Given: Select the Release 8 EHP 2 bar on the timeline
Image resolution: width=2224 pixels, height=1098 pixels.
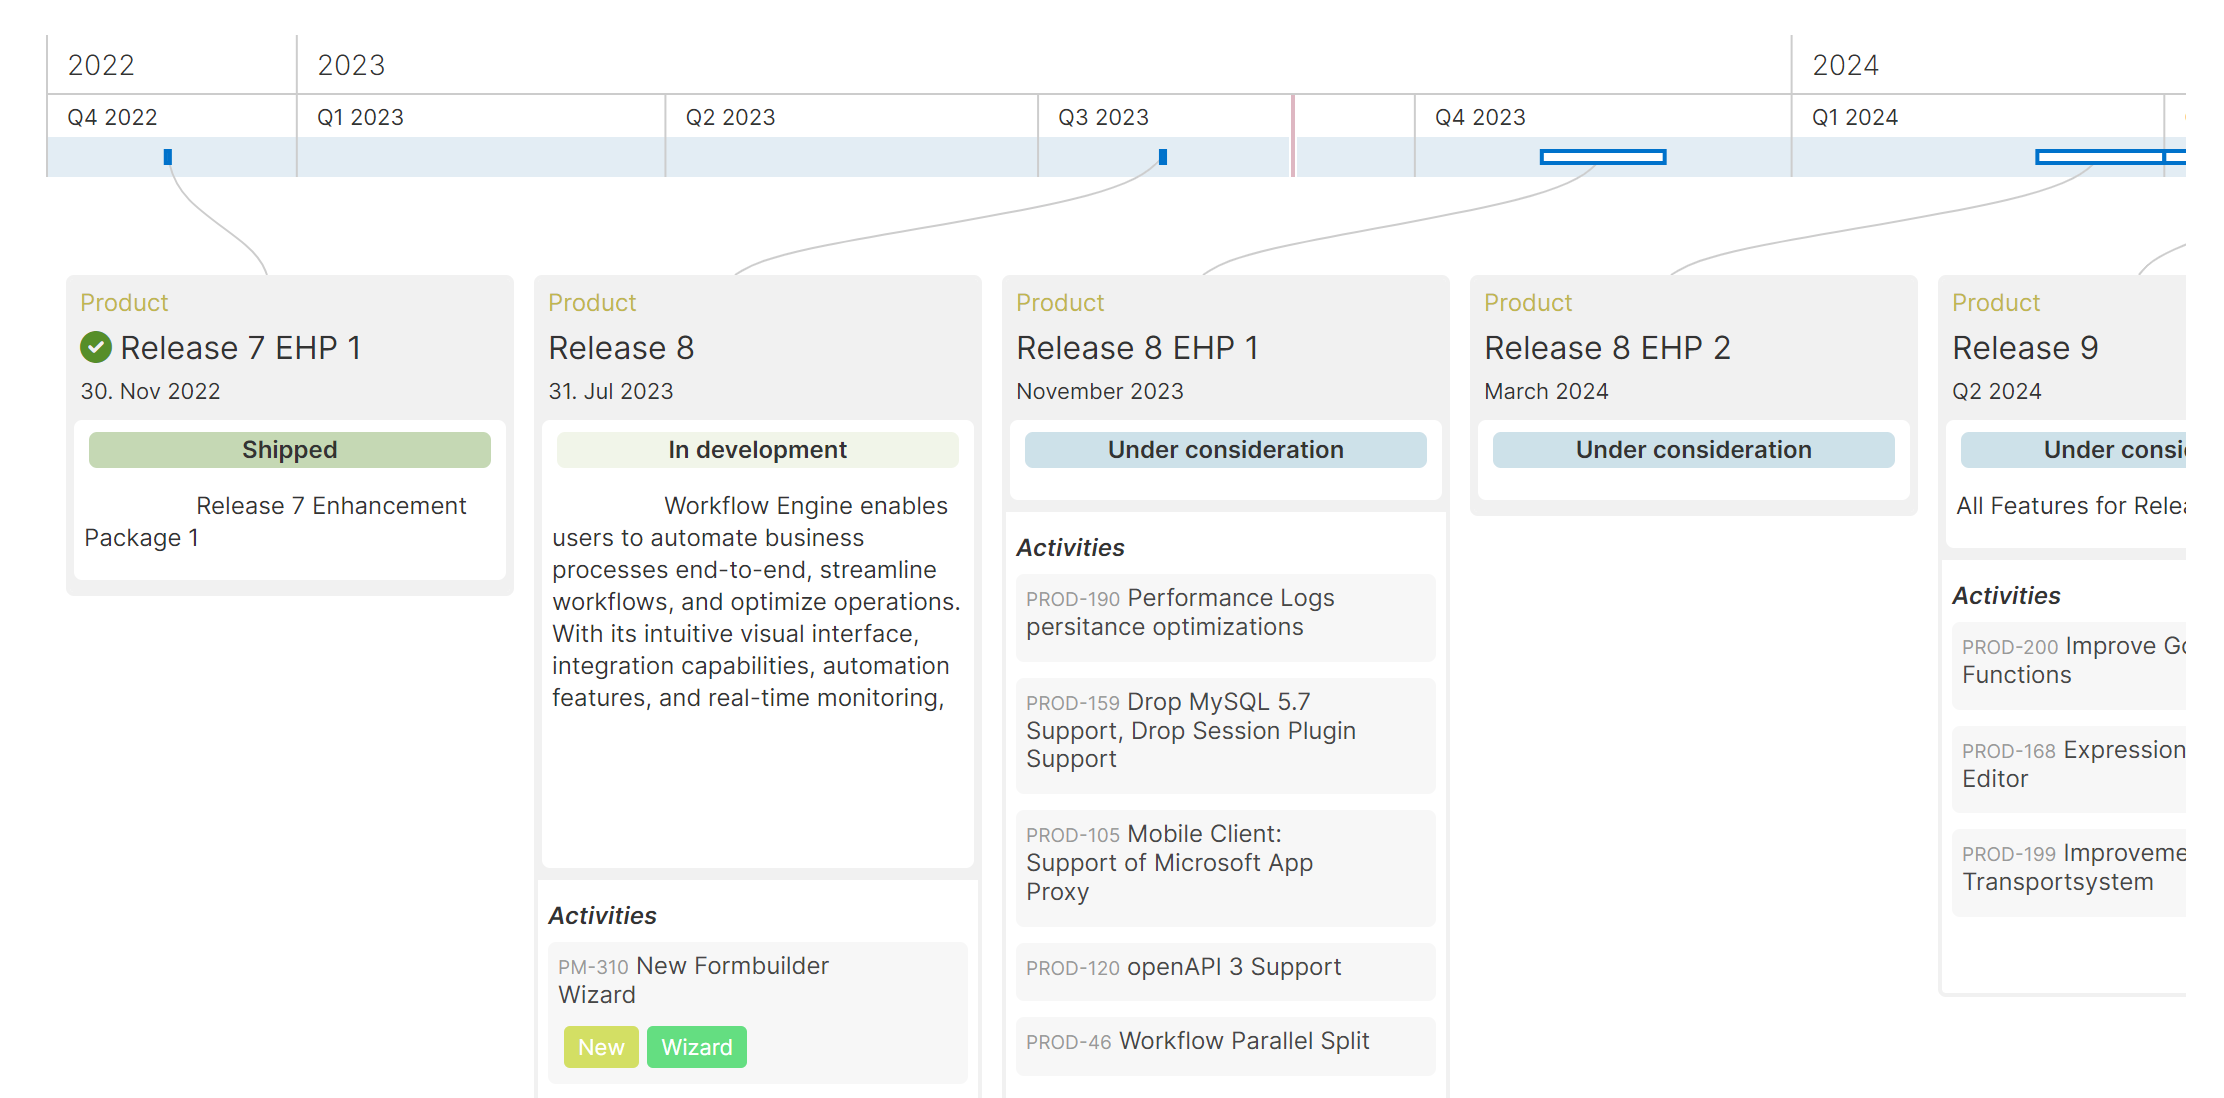Looking at the screenshot, I should 1602,156.
